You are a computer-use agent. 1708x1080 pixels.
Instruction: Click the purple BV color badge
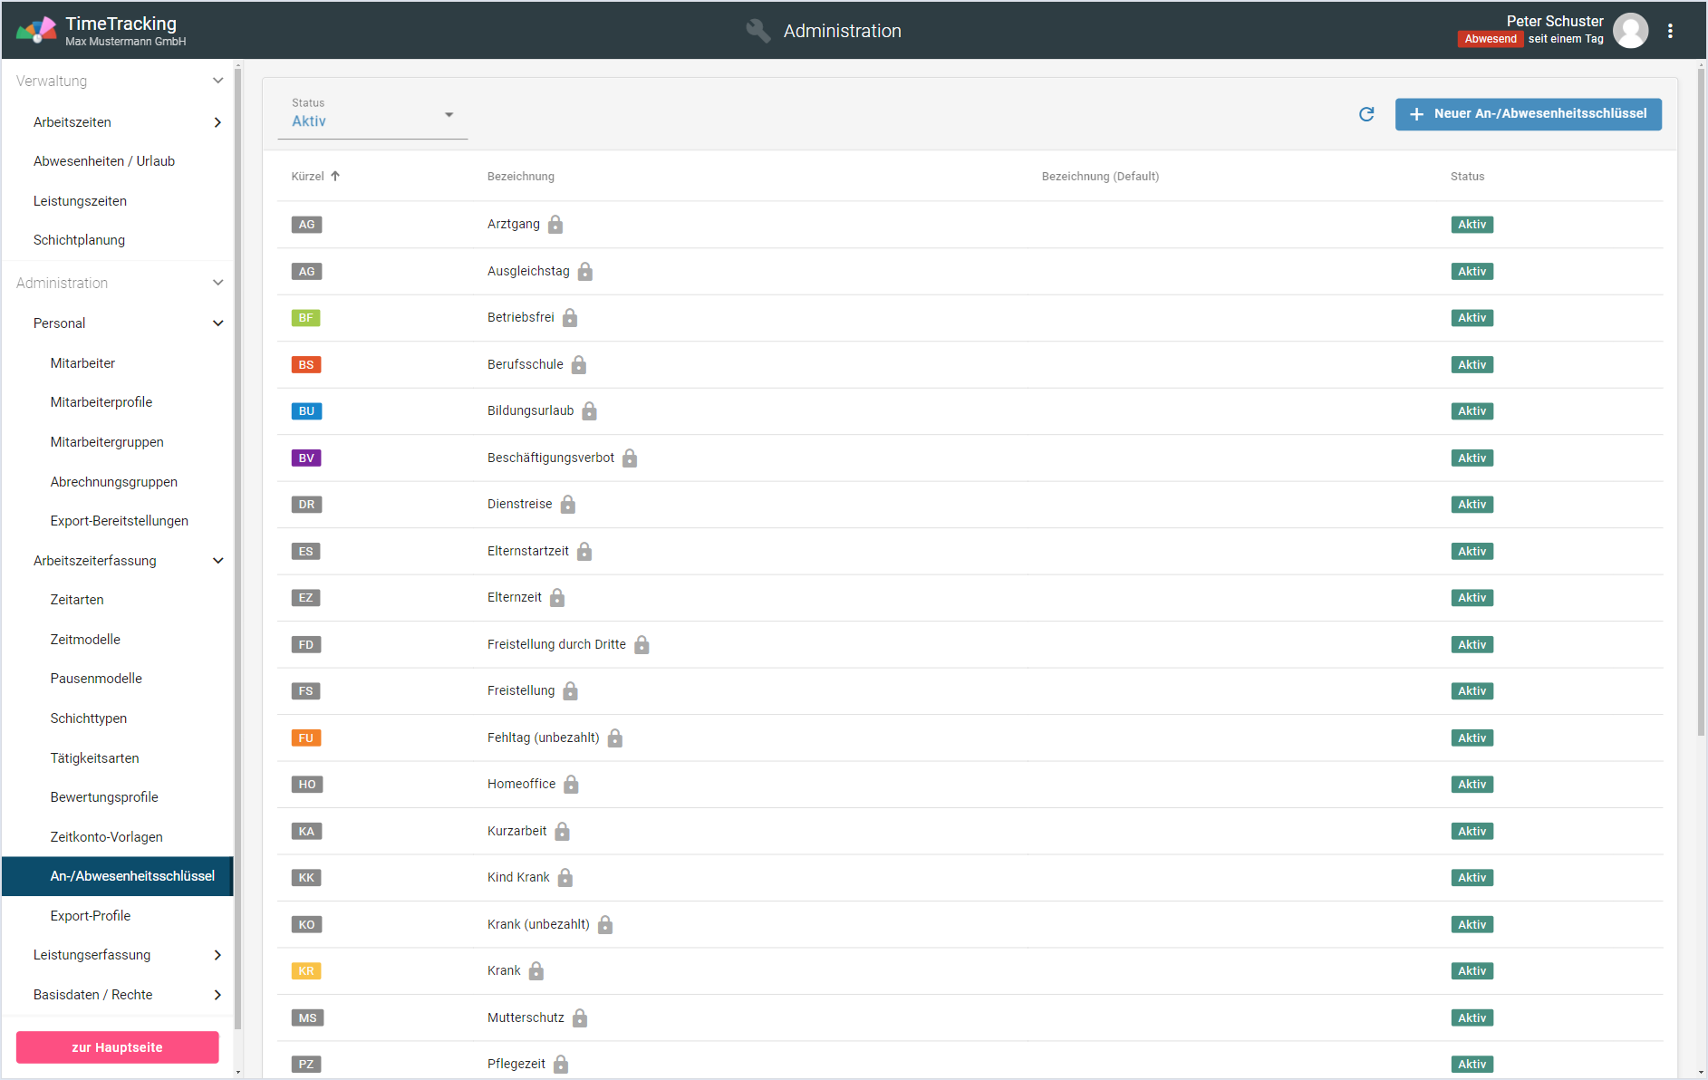[x=306, y=458]
